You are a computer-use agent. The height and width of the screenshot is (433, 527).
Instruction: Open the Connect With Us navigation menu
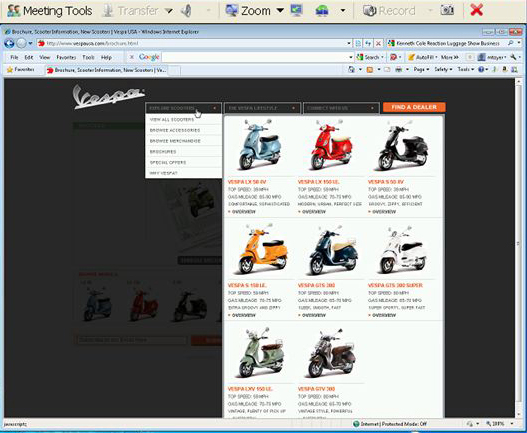[x=341, y=108]
